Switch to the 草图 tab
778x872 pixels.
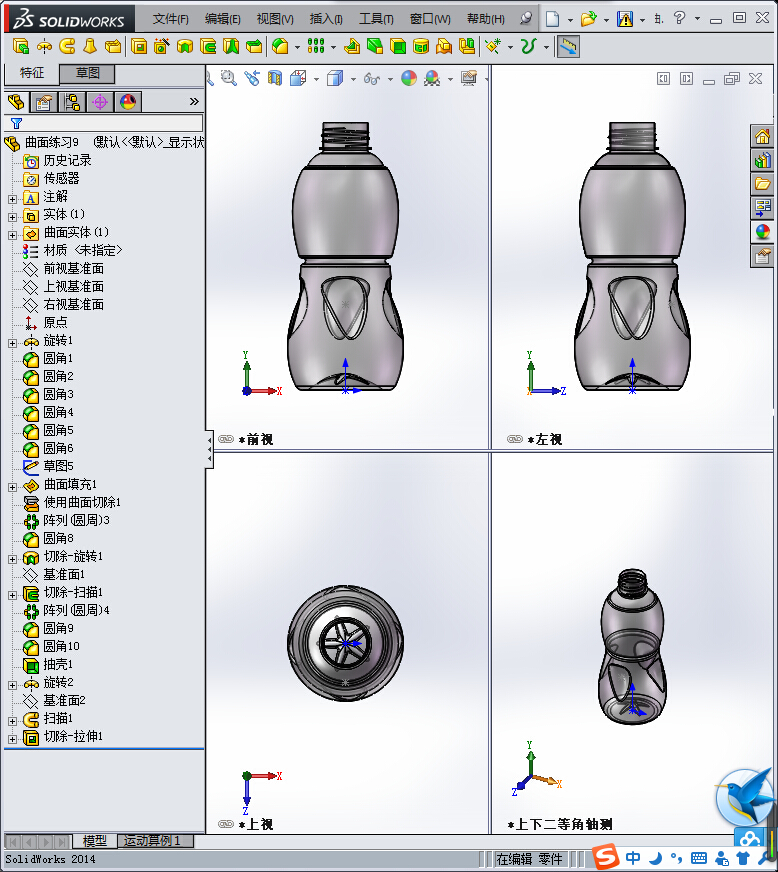coord(87,73)
